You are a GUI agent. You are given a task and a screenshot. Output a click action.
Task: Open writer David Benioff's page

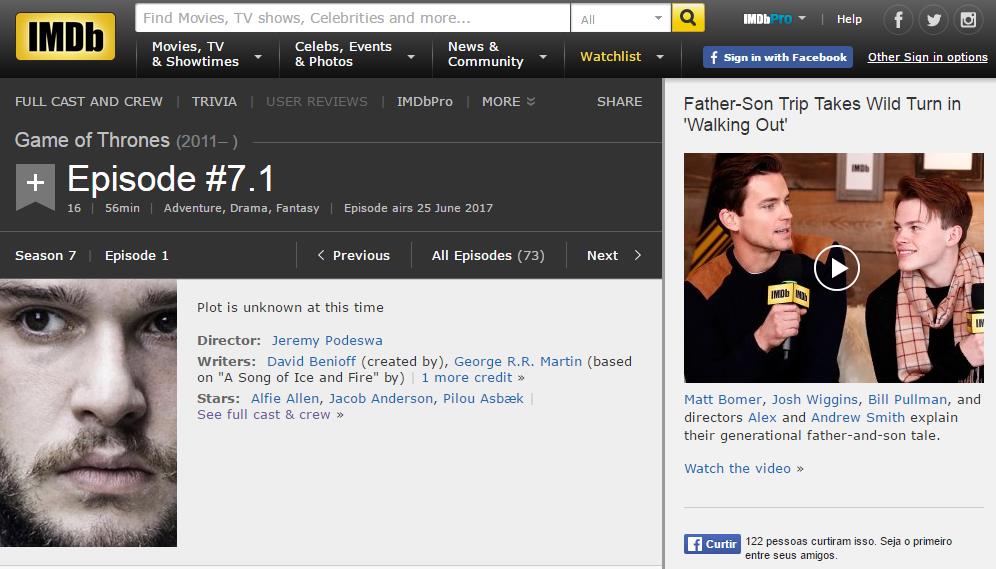coord(311,361)
